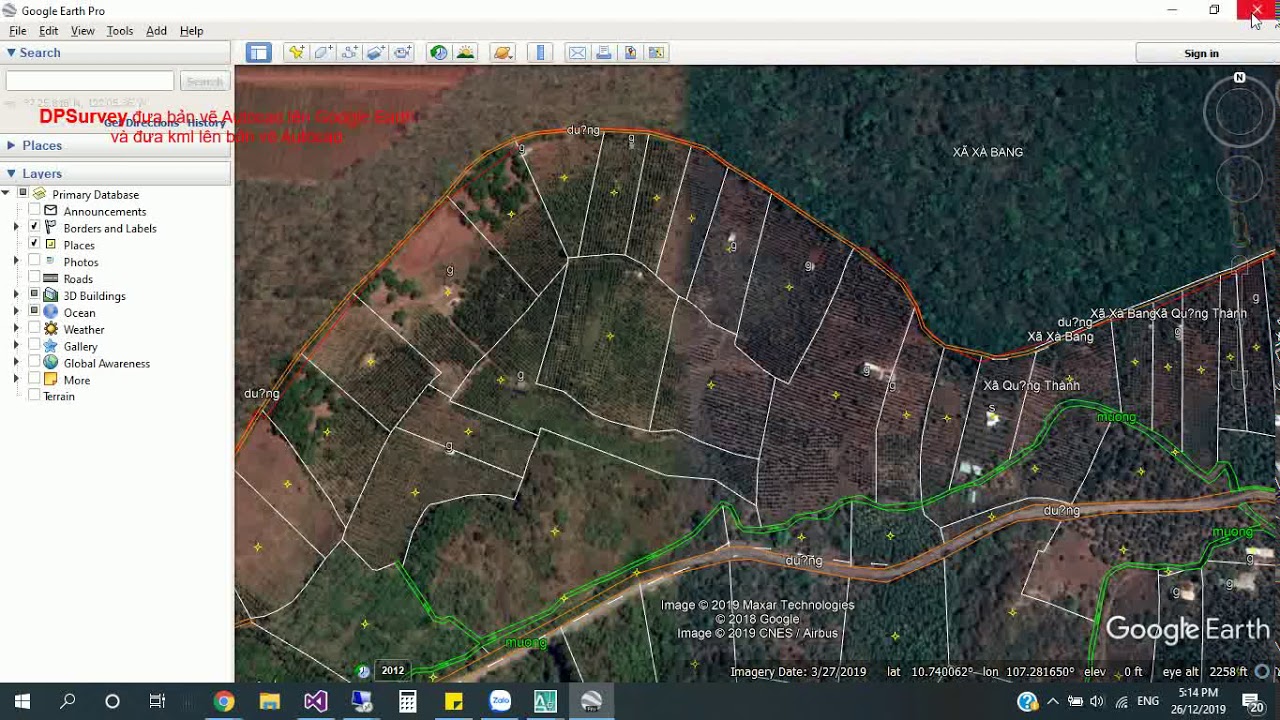
Task: Add a placemark with the yellow pushpin tool
Action: (296, 53)
